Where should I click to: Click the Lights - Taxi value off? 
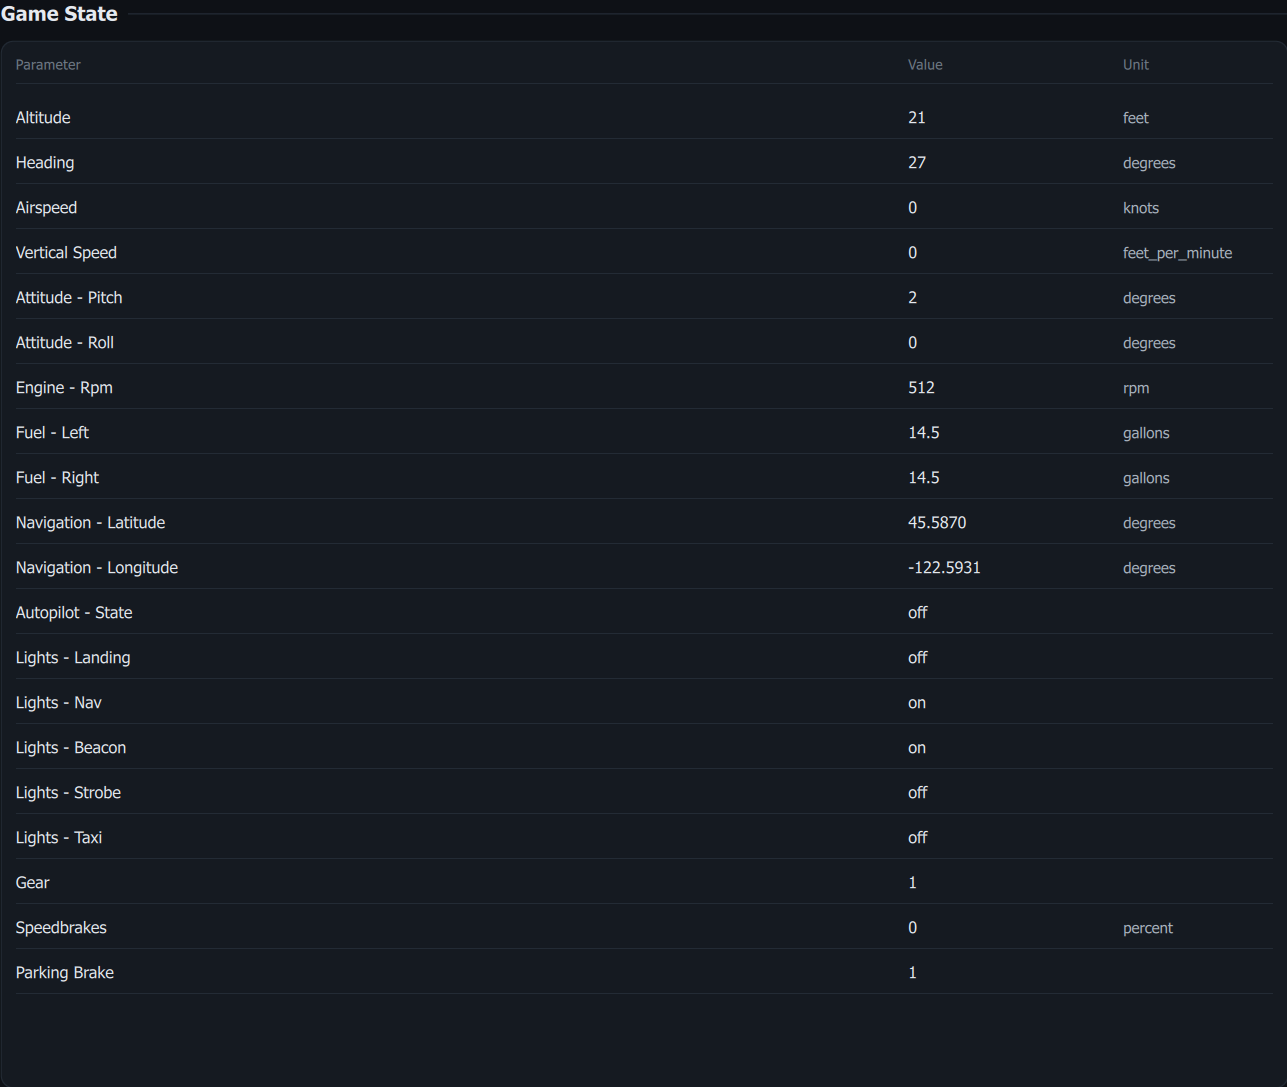918,838
